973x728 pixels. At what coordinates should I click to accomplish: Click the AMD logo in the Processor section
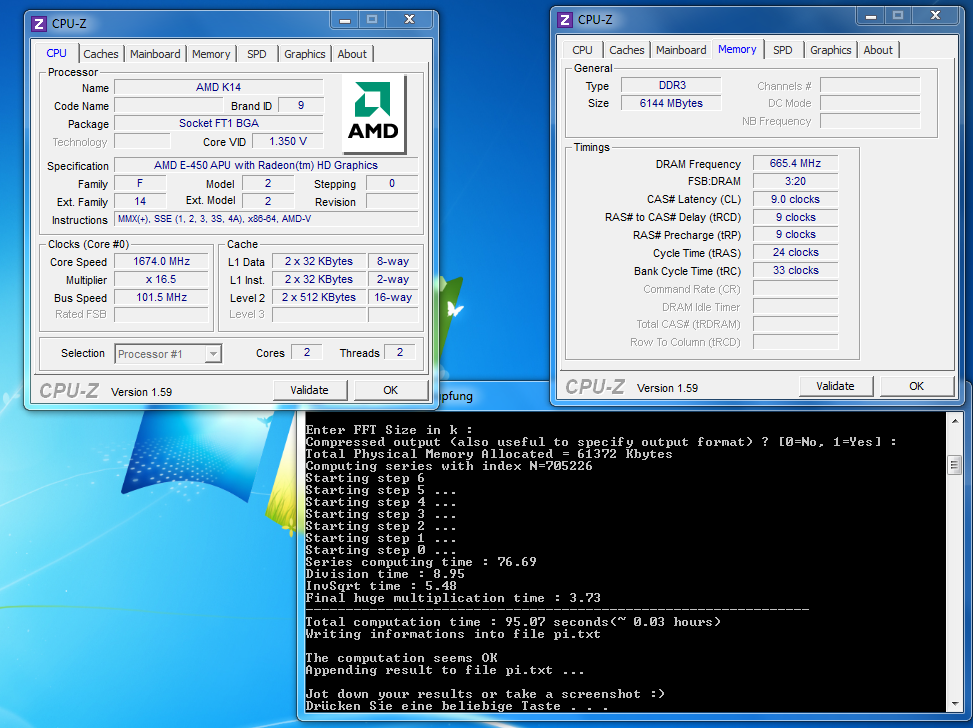click(374, 114)
